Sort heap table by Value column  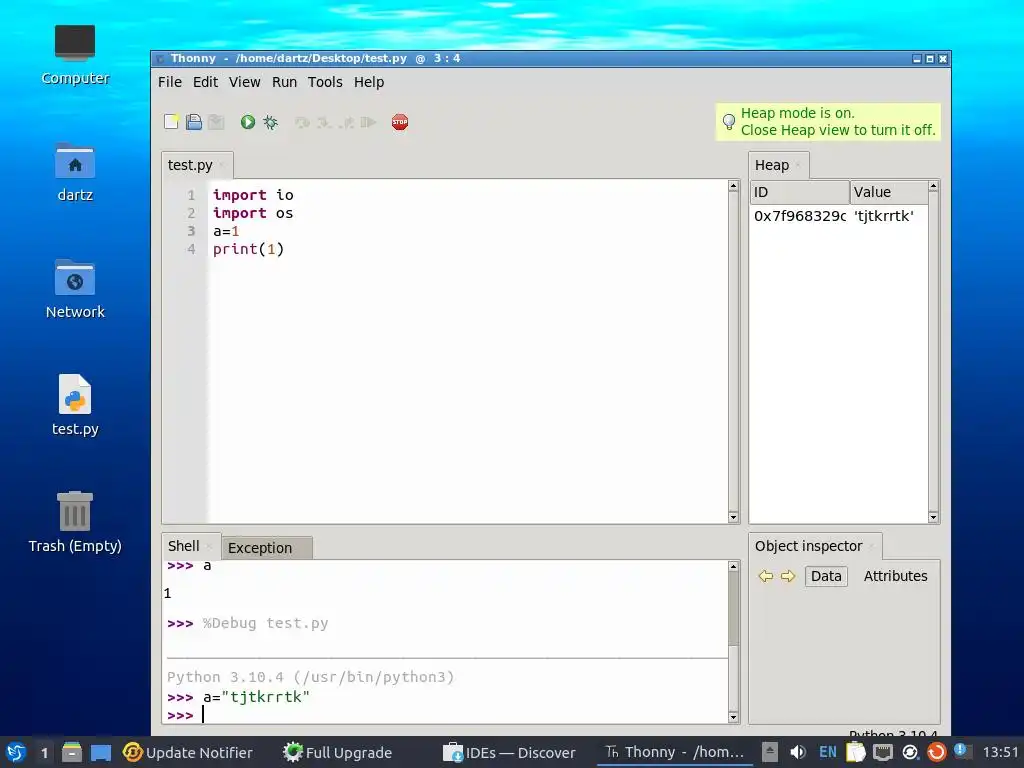(889, 193)
